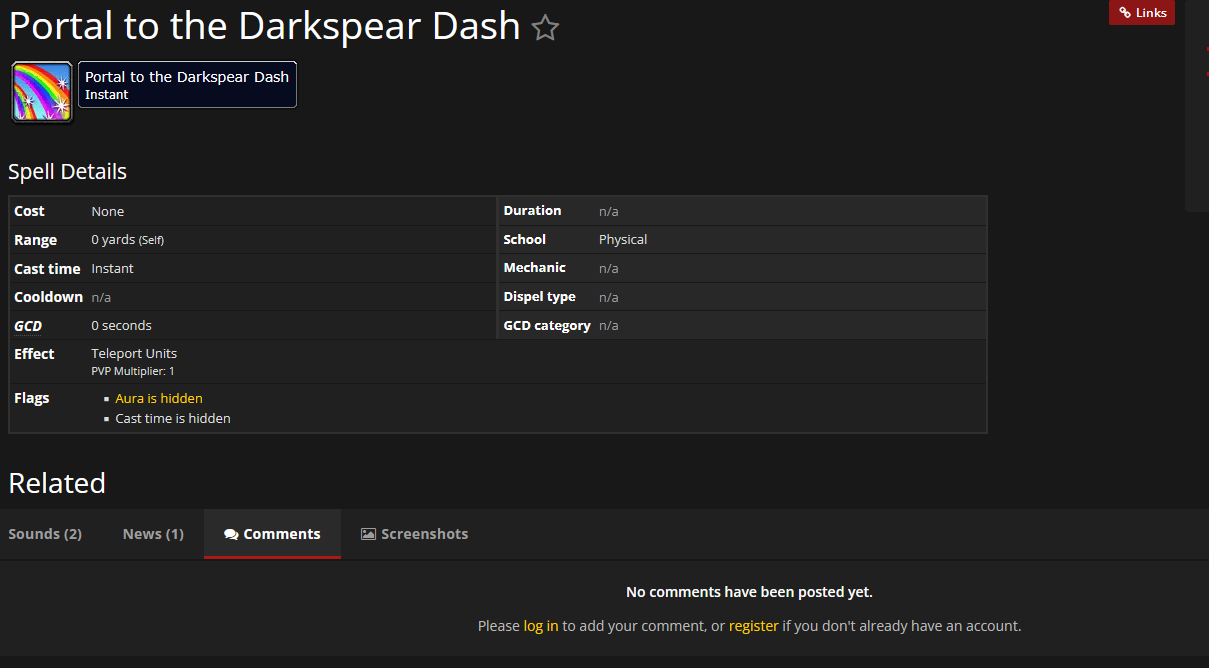This screenshot has width=1209, height=668.
Task: Click the 'Dispel type' label
Action: pyautogui.click(x=539, y=297)
